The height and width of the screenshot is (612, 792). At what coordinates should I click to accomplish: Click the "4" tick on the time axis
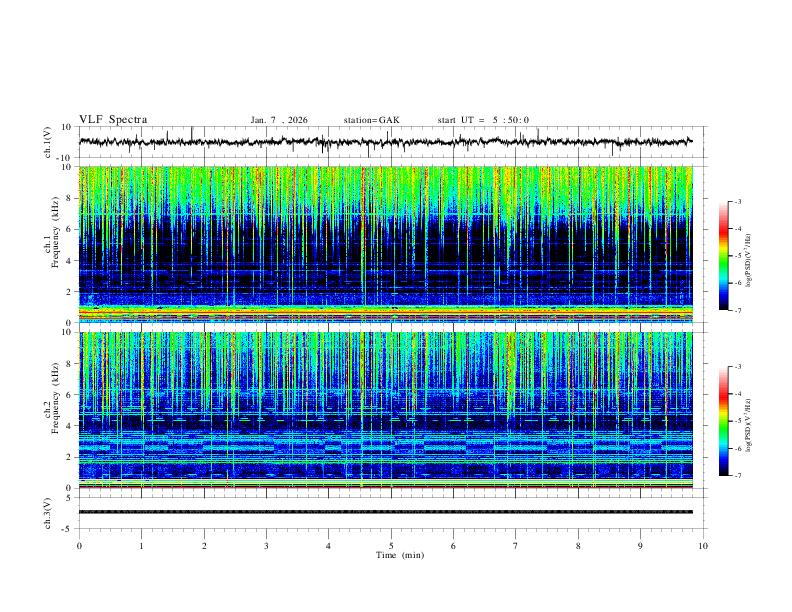click(329, 546)
